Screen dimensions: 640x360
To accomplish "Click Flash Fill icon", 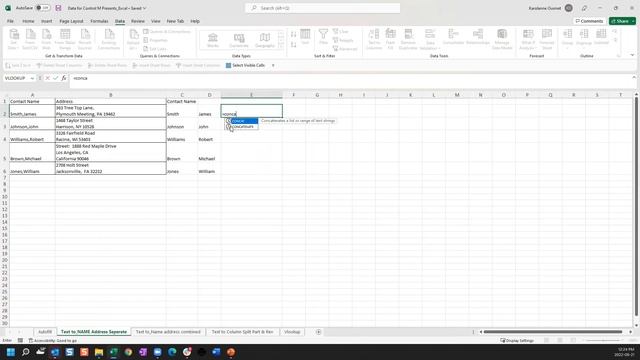I will (x=390, y=40).
